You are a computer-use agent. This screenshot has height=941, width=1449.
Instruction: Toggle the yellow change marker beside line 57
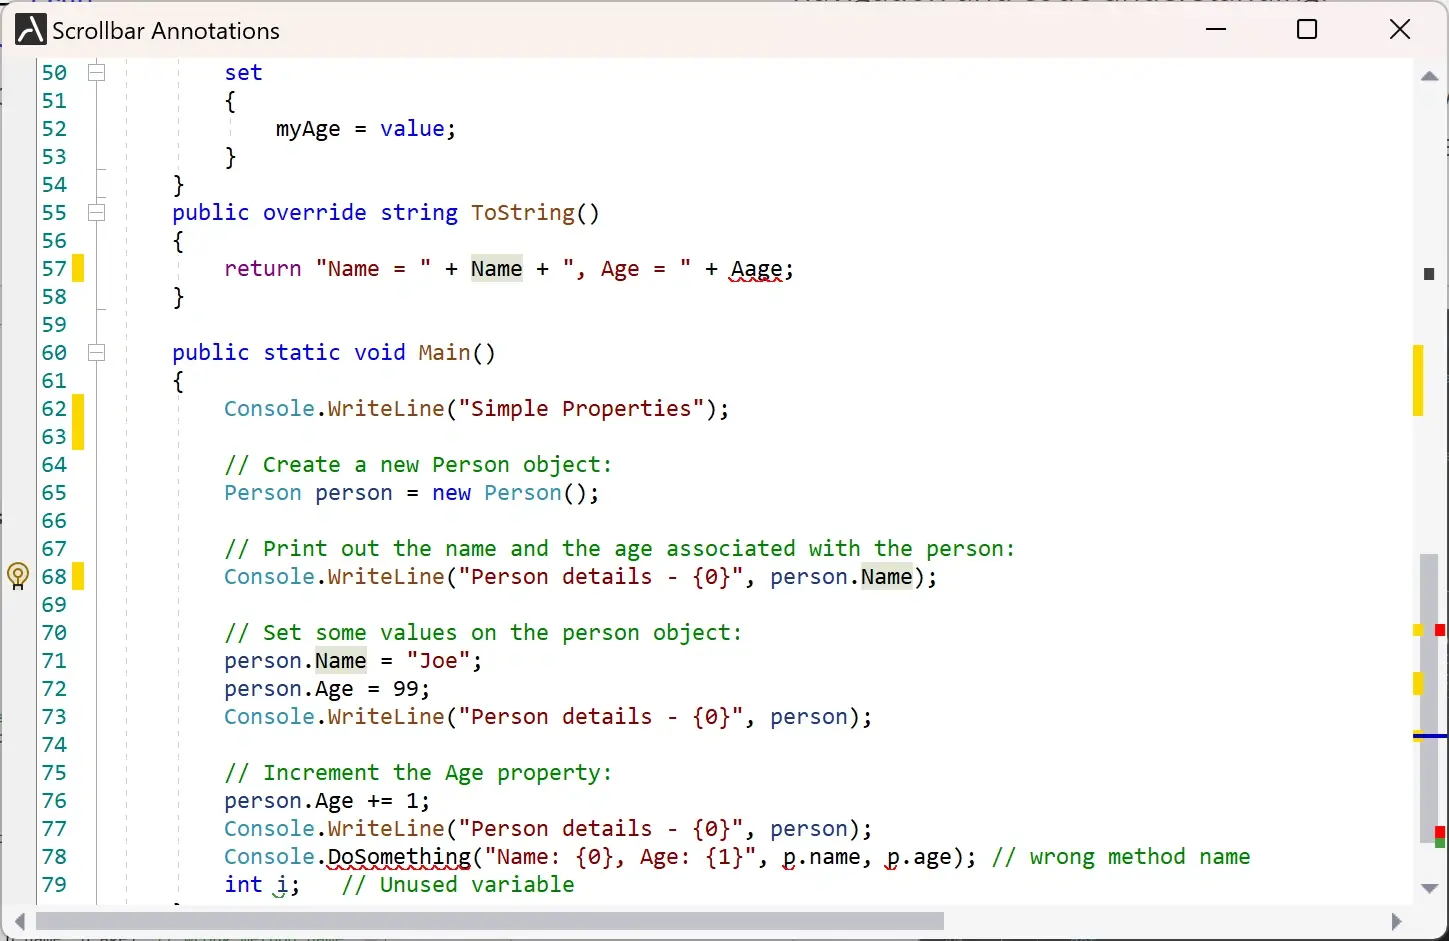click(x=78, y=268)
